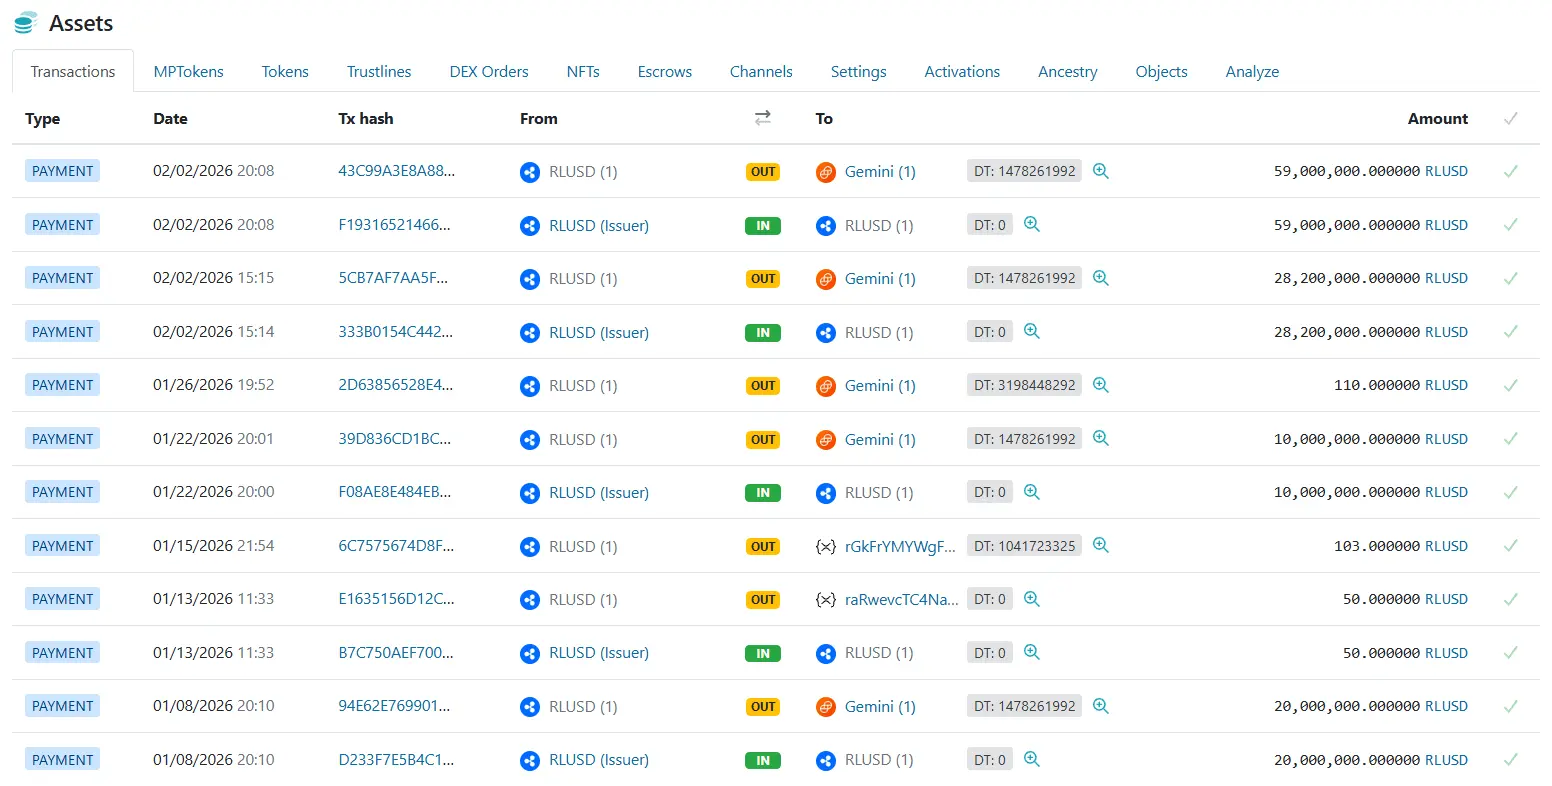The width and height of the screenshot is (1552, 786).
Task: Open RLUSD (Issuer) link in F08AE8E484EB row
Action: (599, 492)
